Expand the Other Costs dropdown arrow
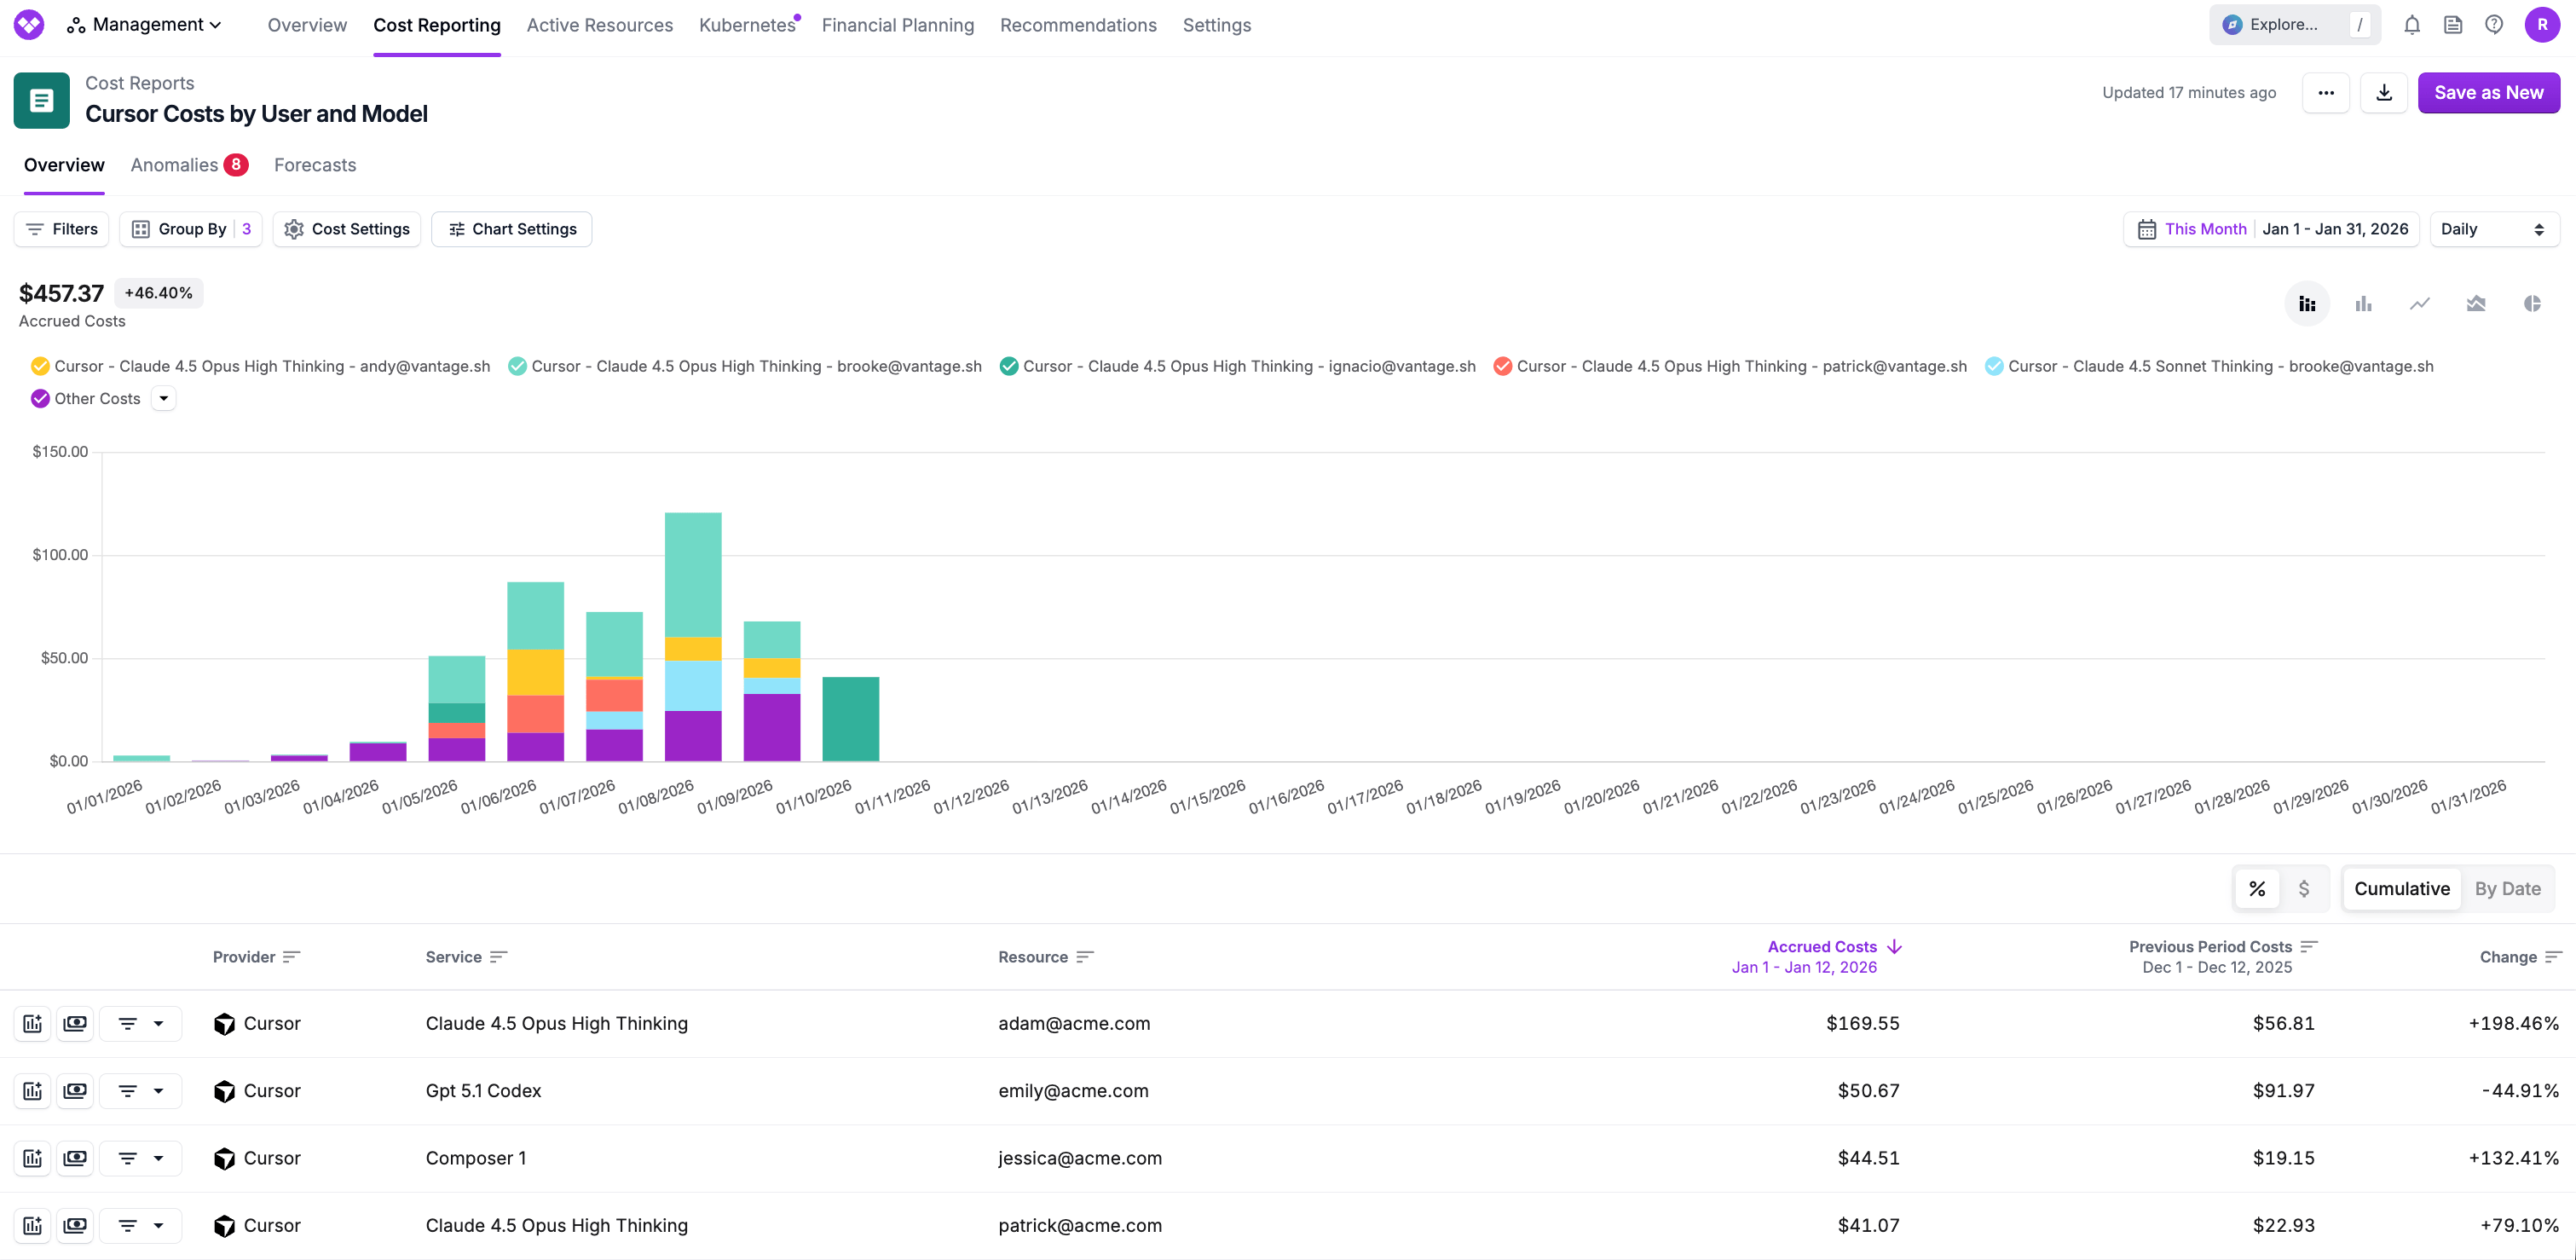The height and width of the screenshot is (1260, 2576). click(163, 398)
